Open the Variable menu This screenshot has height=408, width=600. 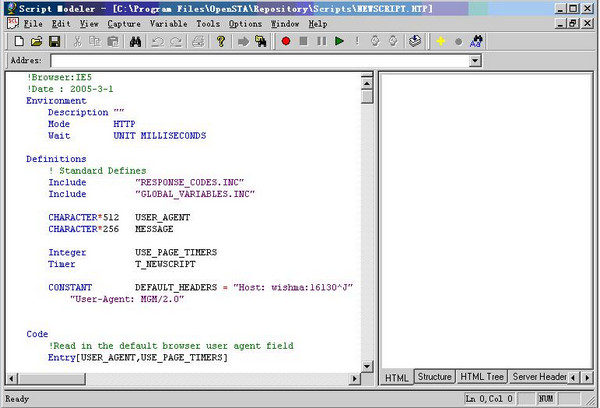coord(171,22)
